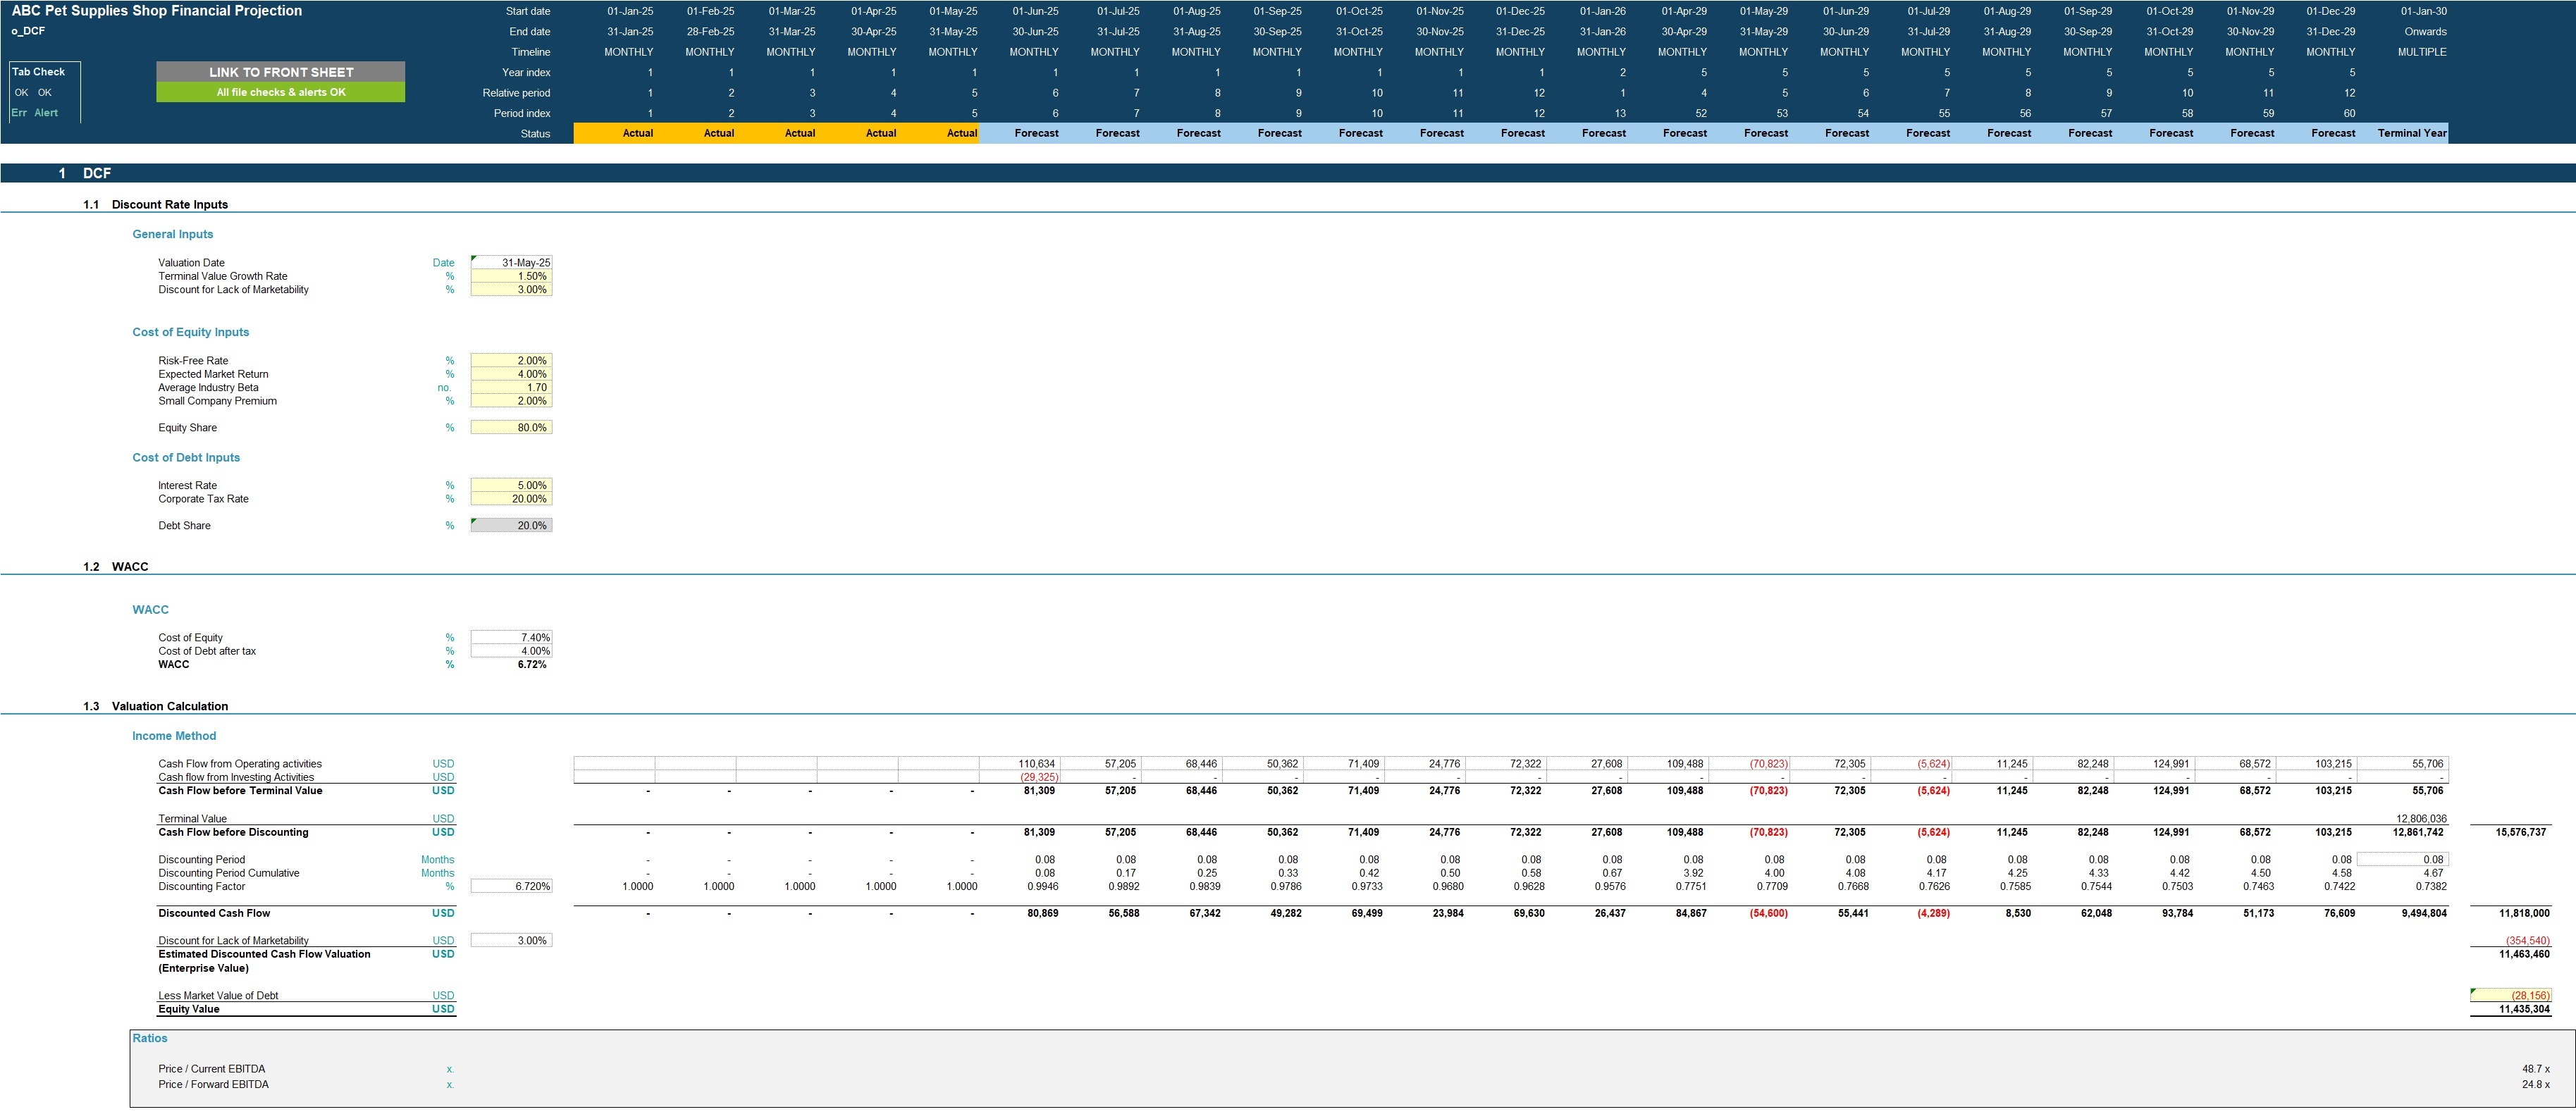2576x1119 pixels.
Task: Click the '1.1 Discount Rate Inputs' section heading
Action: coord(156,205)
